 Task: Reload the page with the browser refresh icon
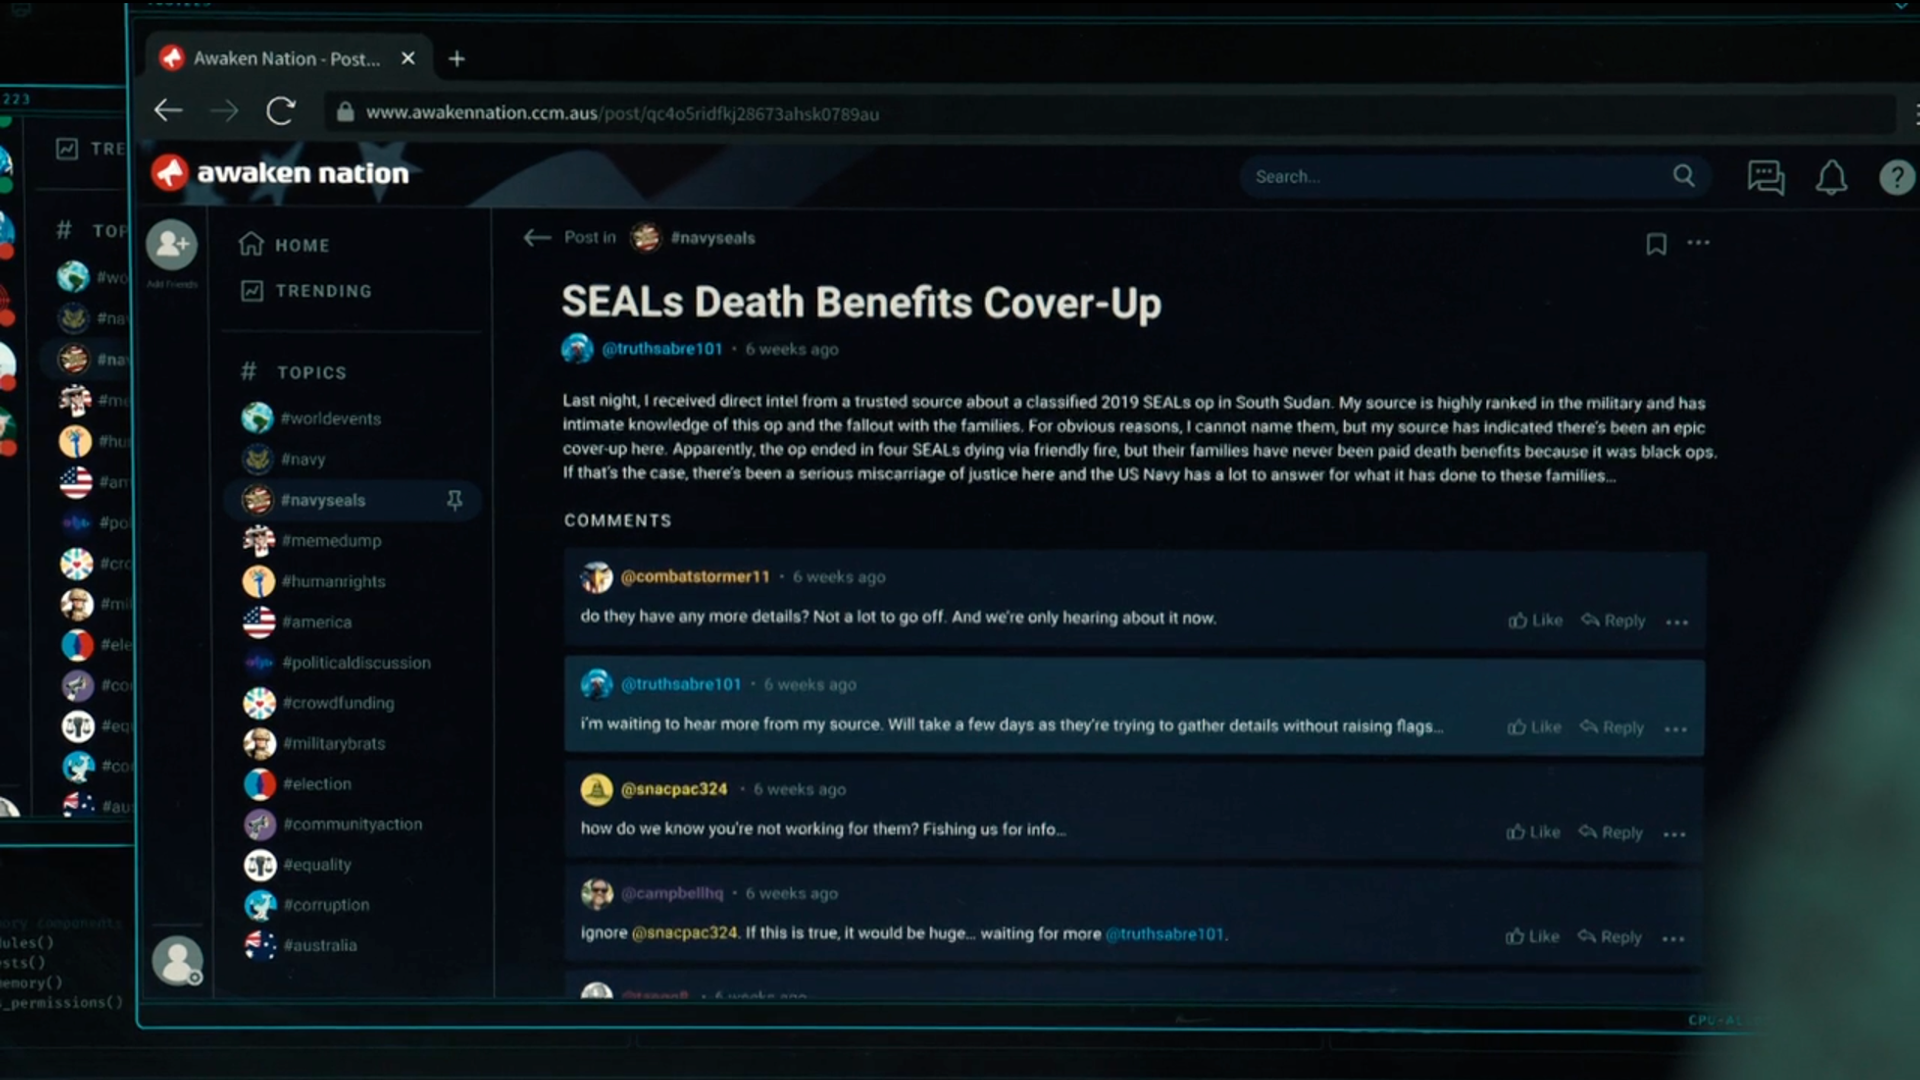281,111
